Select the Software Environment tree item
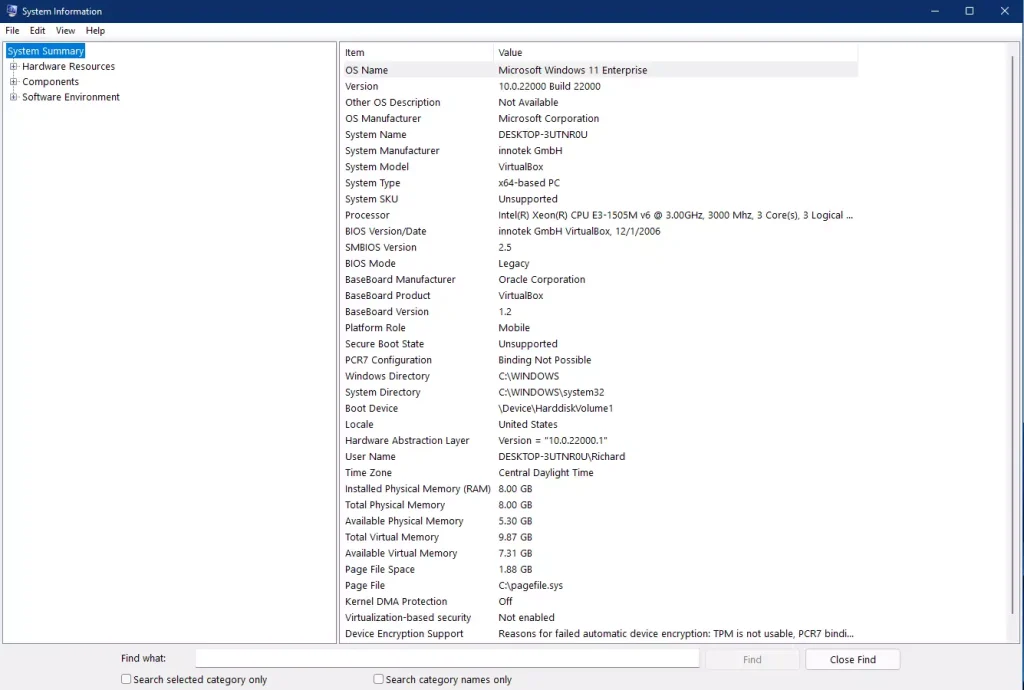This screenshot has width=1024, height=690. pyautogui.click(x=71, y=97)
